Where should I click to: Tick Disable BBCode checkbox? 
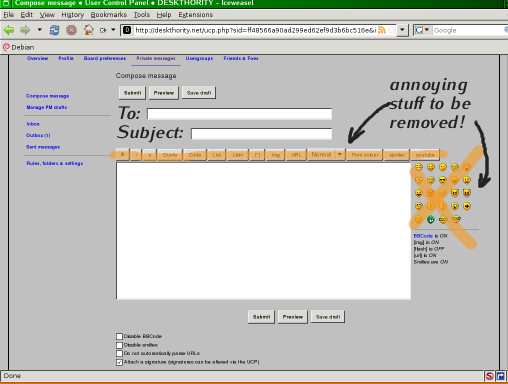click(x=119, y=336)
